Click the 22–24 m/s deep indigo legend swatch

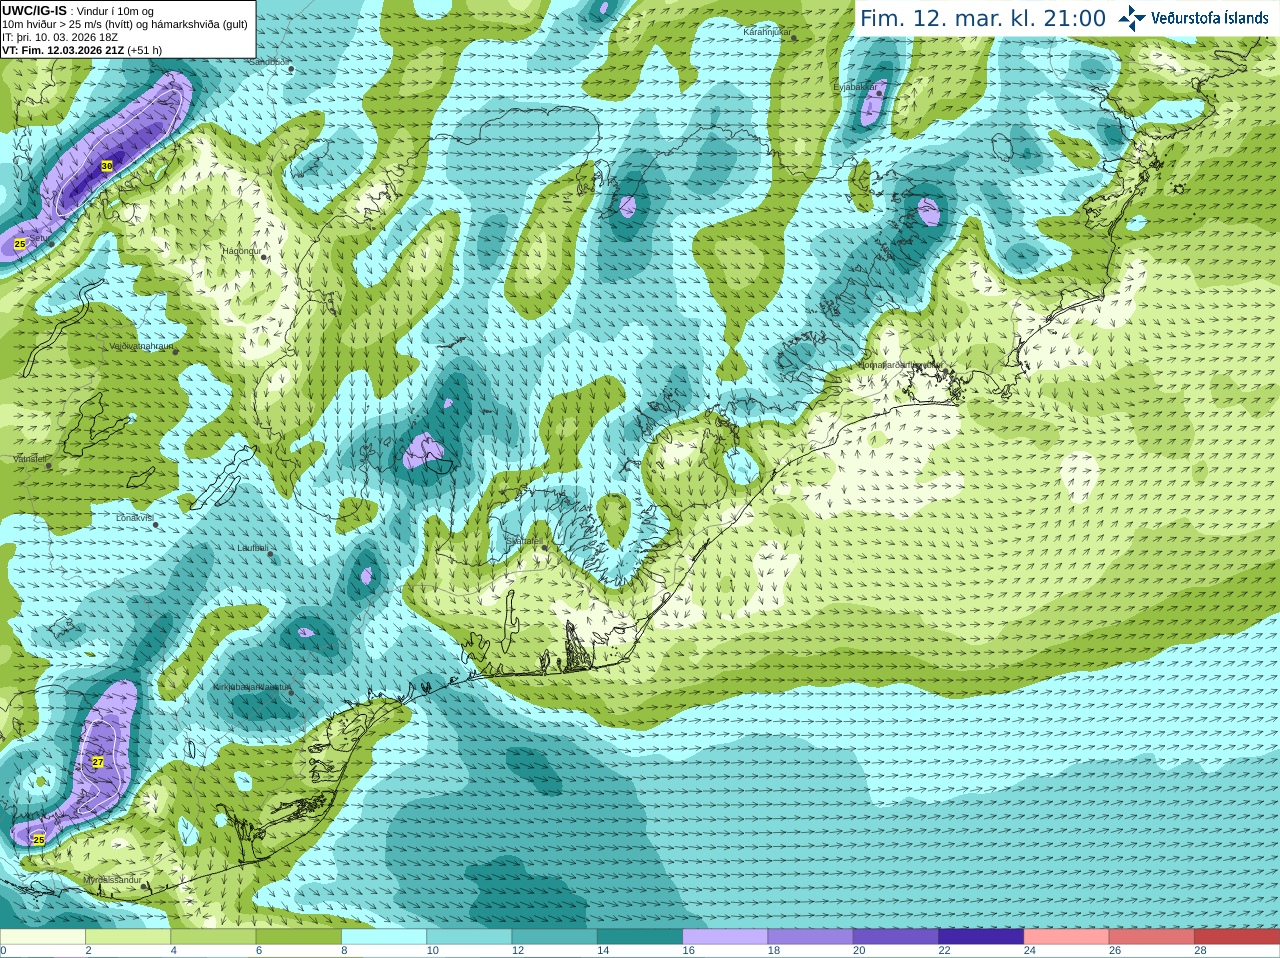coord(981,937)
